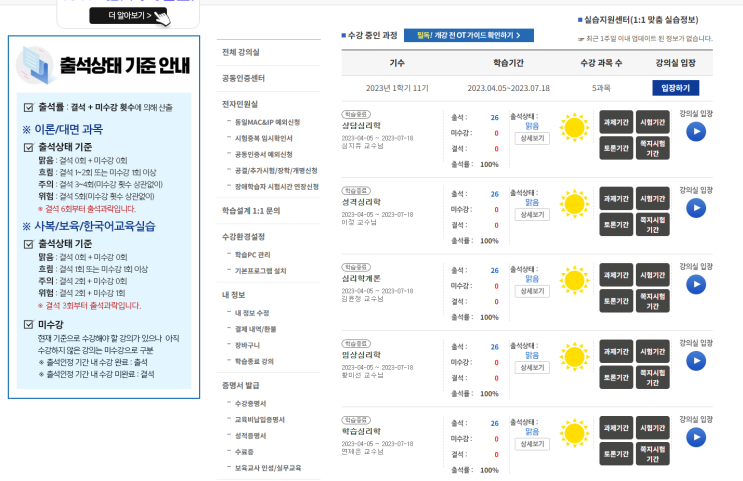This screenshot has height=481, width=743.
Task: Click 쪽지시험 기간 for 성격심리학
Action: (652, 225)
